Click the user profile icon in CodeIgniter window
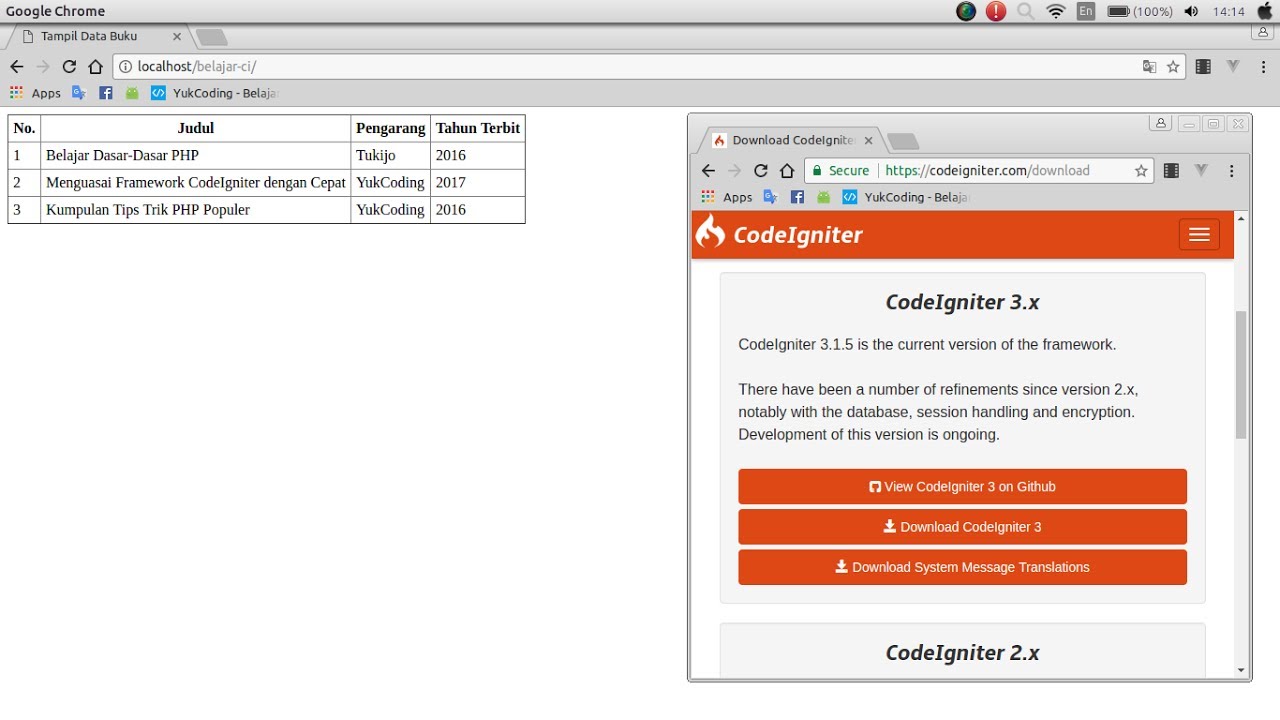The width and height of the screenshot is (1280, 720). 1160,123
